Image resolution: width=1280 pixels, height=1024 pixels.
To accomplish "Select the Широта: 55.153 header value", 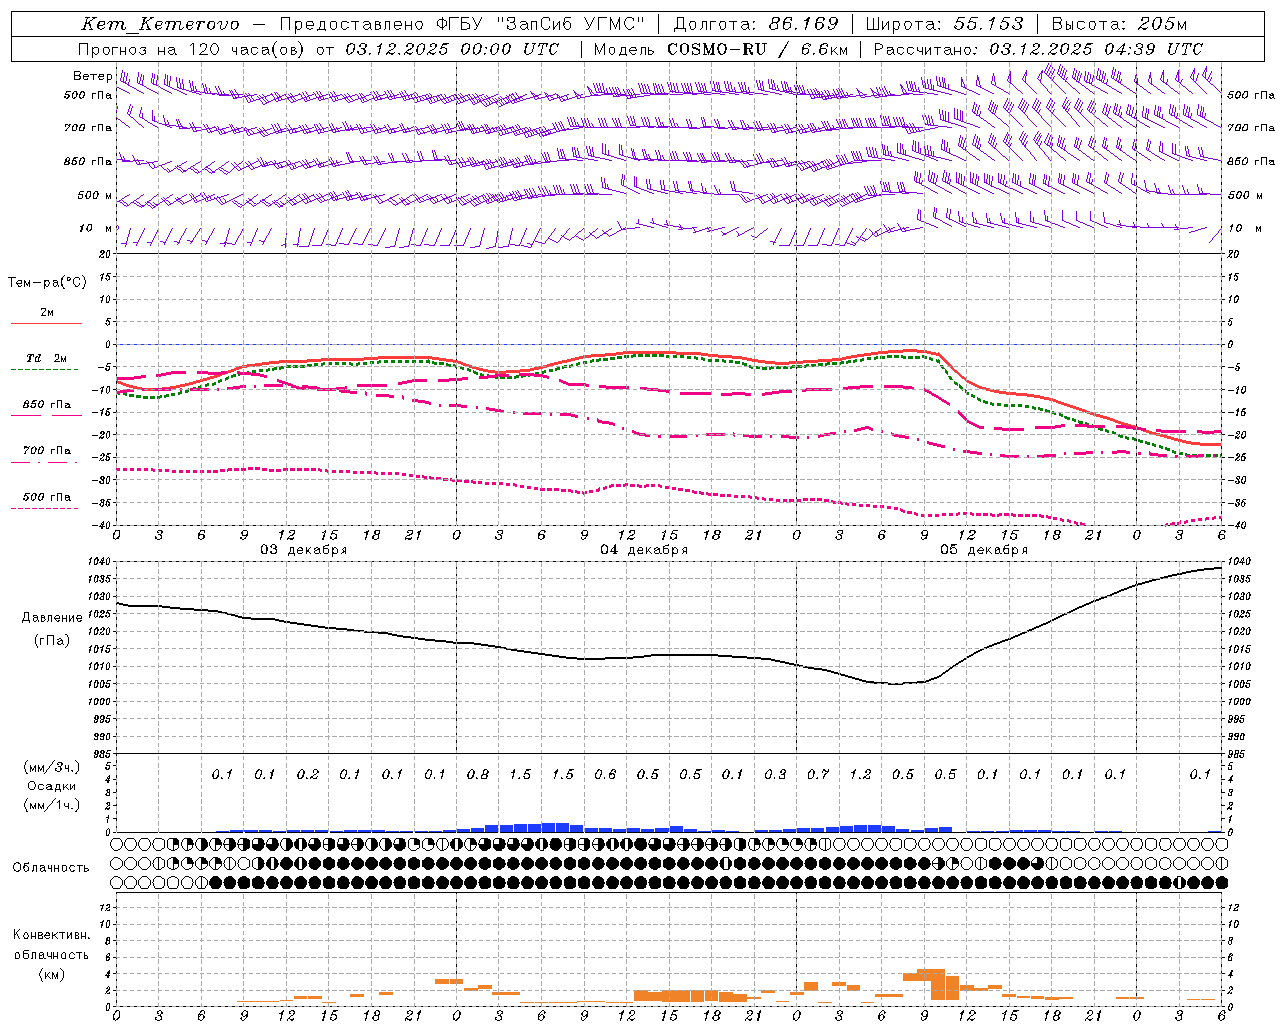I will click(944, 24).
